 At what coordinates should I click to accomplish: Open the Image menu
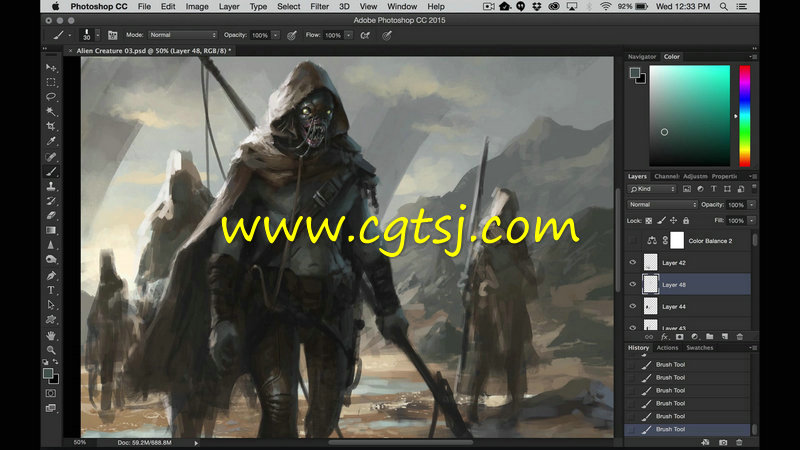point(197,7)
